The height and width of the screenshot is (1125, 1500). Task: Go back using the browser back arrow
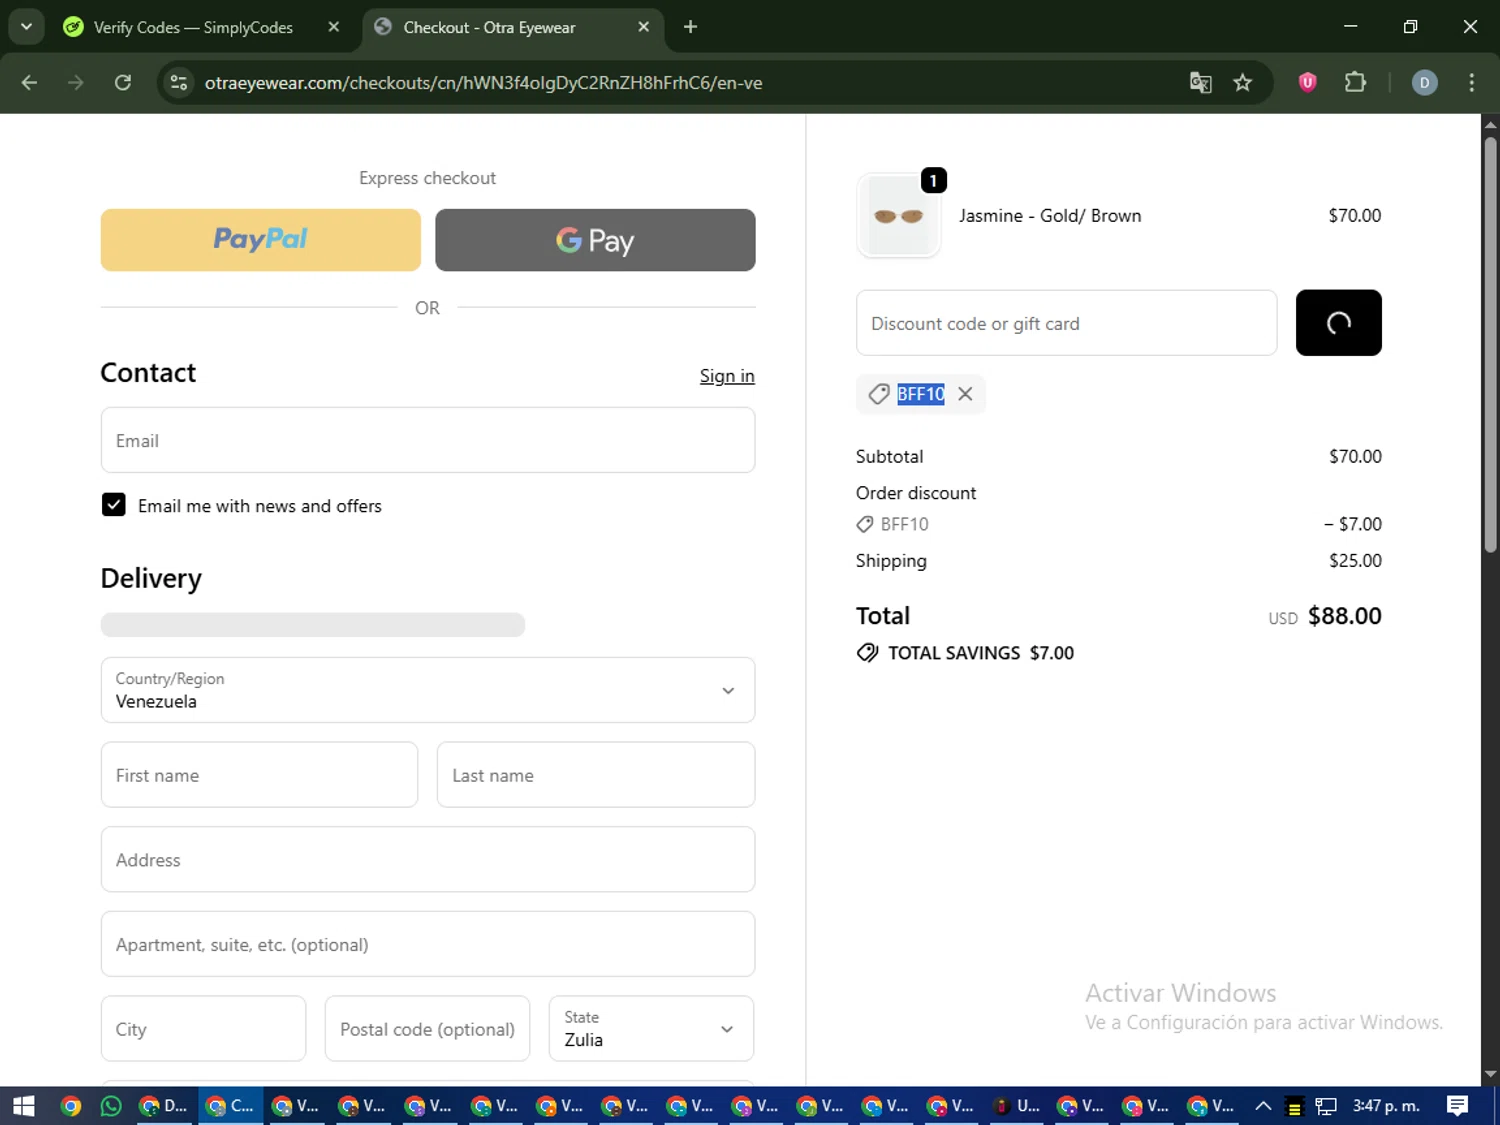29,83
